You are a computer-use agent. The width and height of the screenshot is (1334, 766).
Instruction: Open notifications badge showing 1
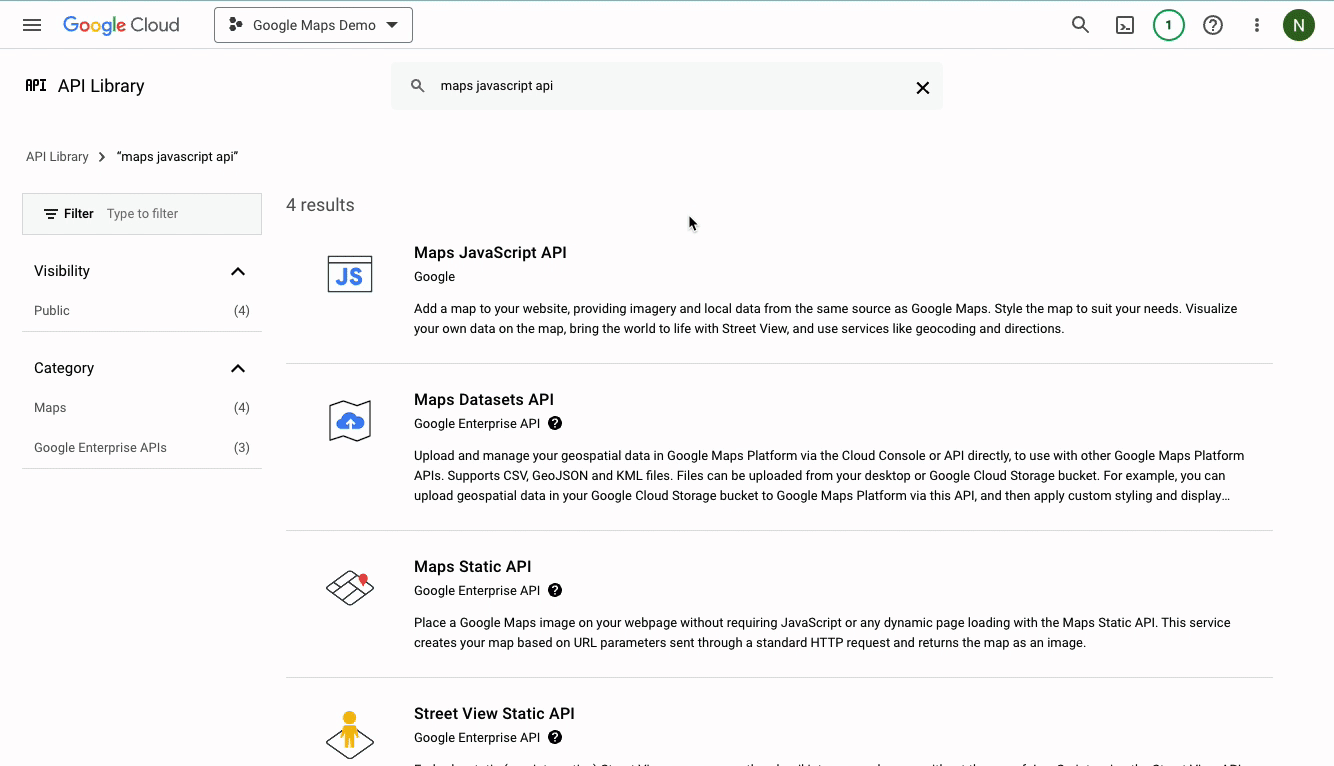pos(1169,25)
